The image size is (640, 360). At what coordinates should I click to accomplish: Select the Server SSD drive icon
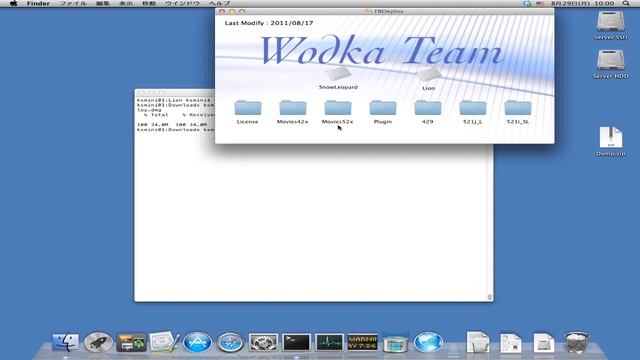(611, 21)
